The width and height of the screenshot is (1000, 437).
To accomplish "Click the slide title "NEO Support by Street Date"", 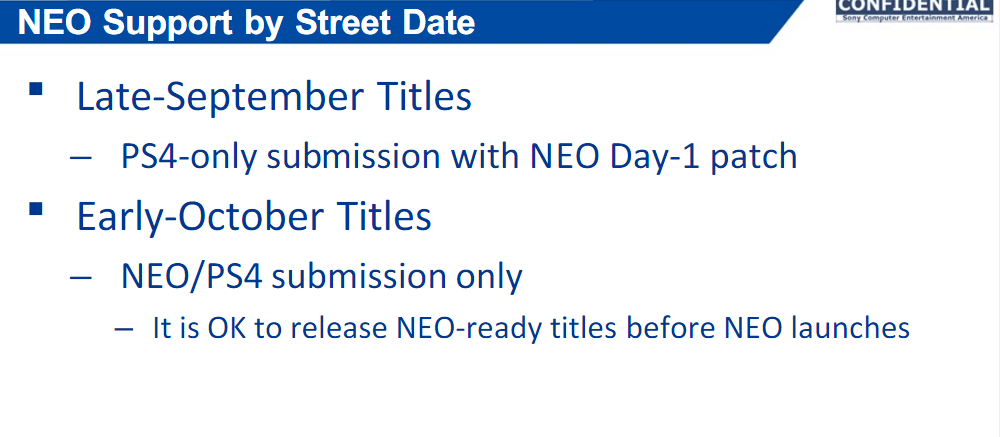I will [246, 21].
